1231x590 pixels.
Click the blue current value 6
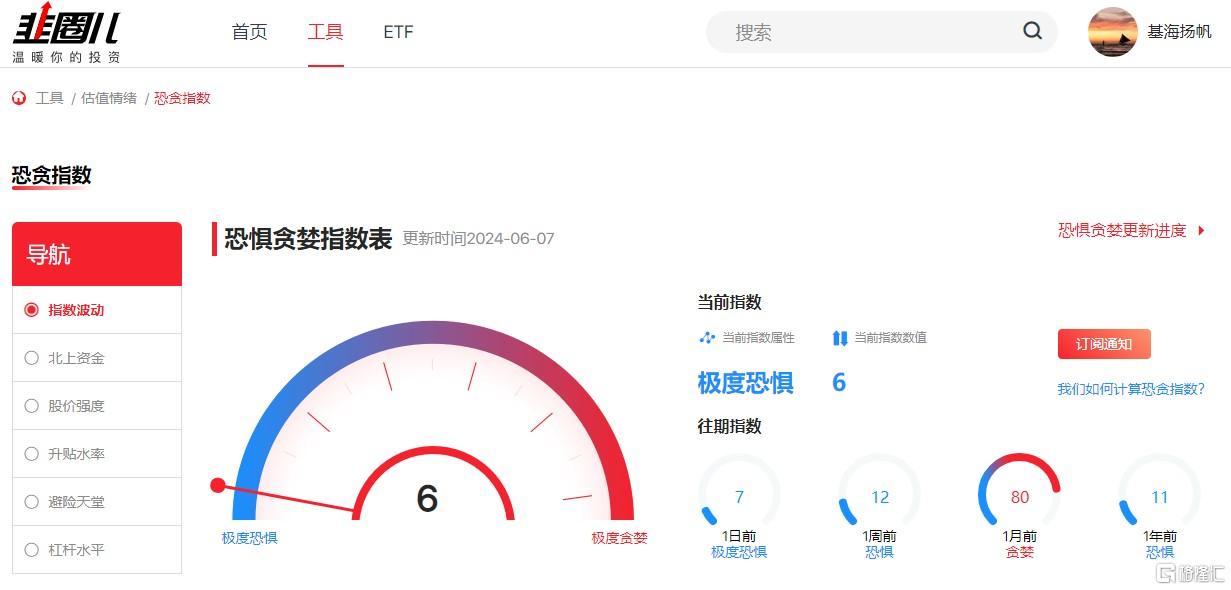pos(839,383)
